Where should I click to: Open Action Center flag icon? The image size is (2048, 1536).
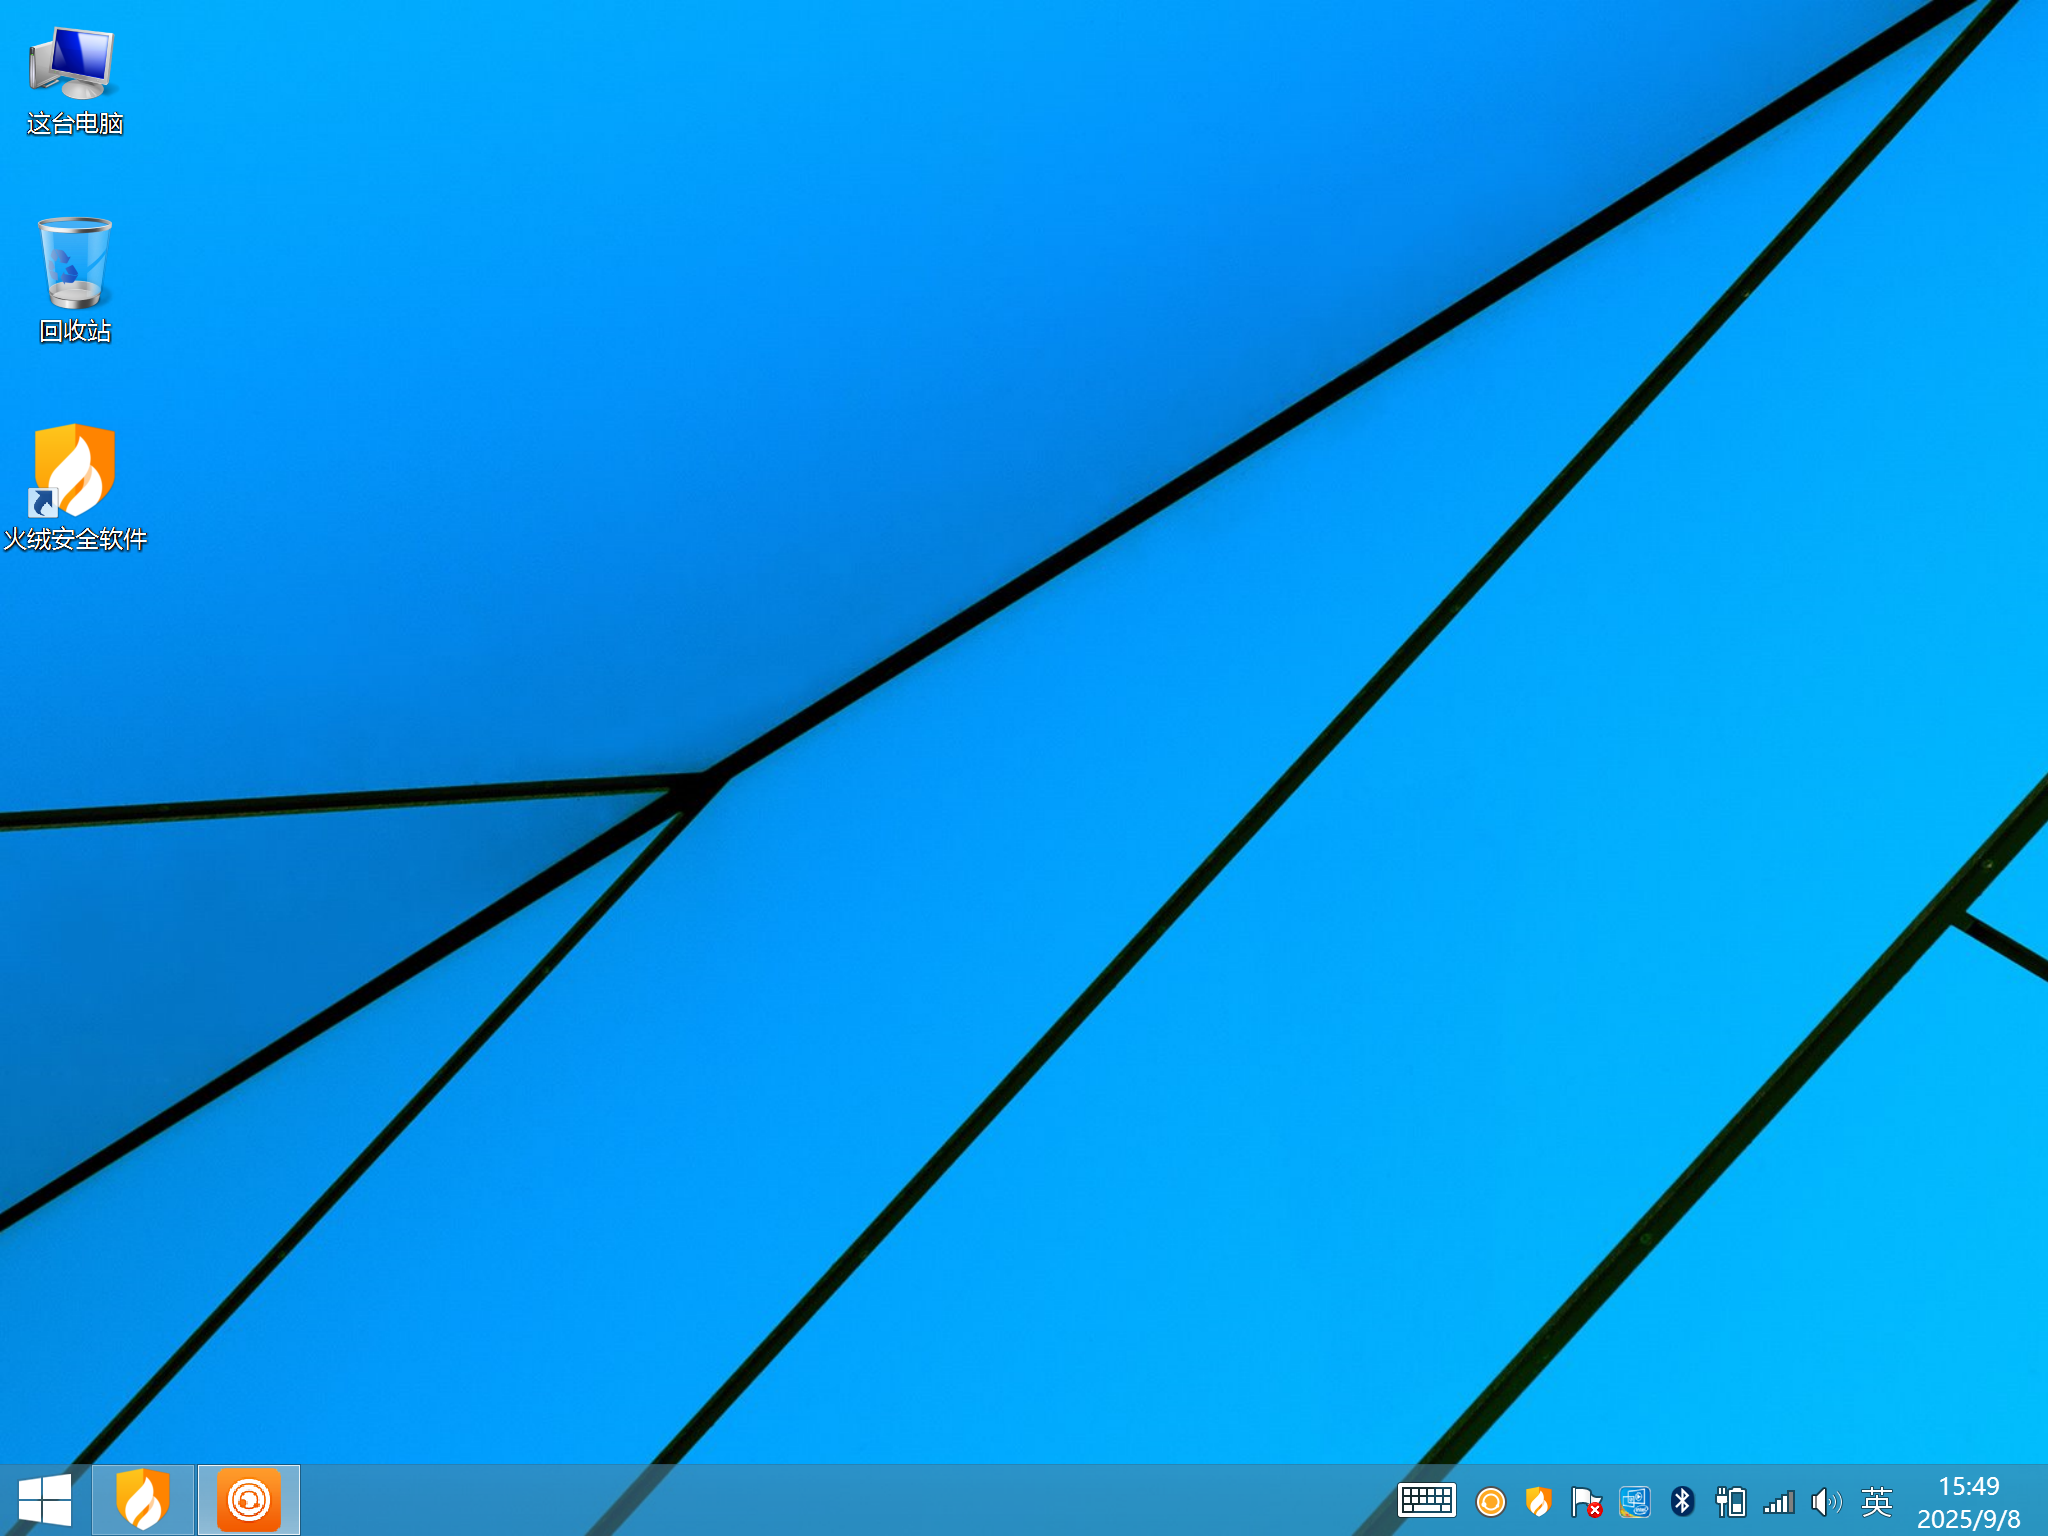pos(1586,1502)
